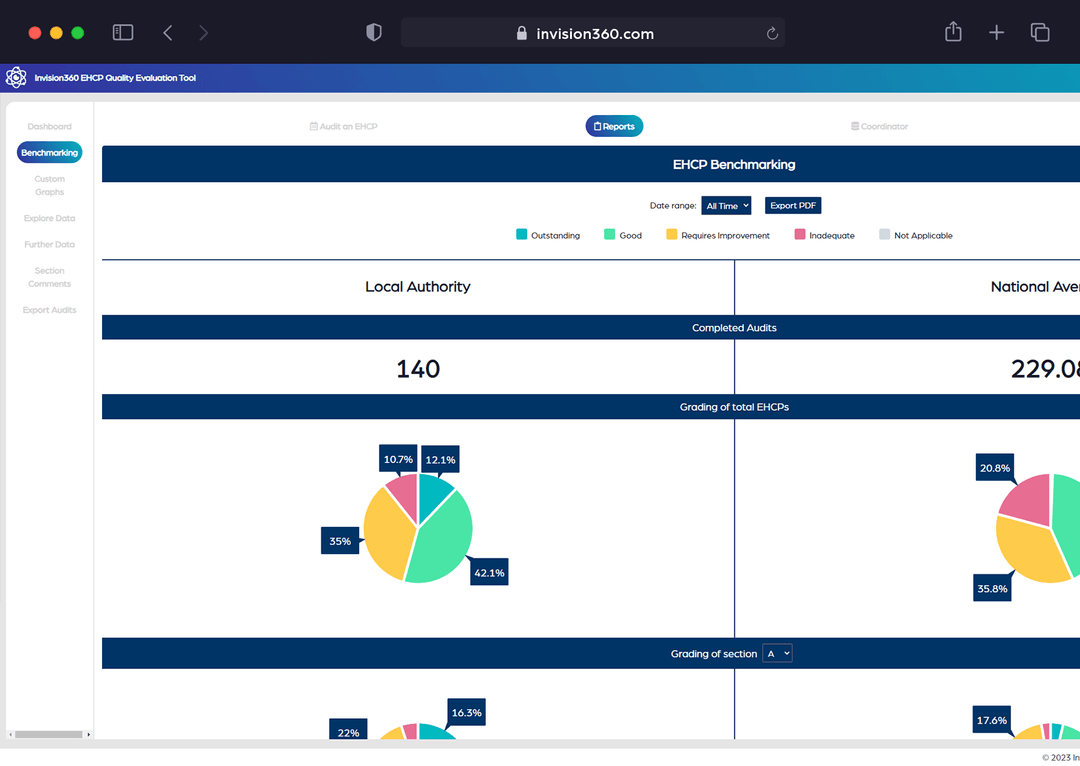Click the clipboard icon on the Reports button

[x=596, y=126]
